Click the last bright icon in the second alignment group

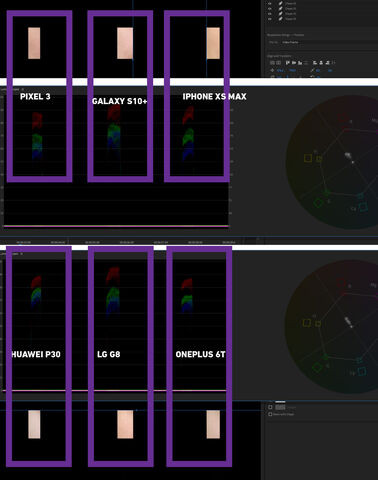coord(327,63)
